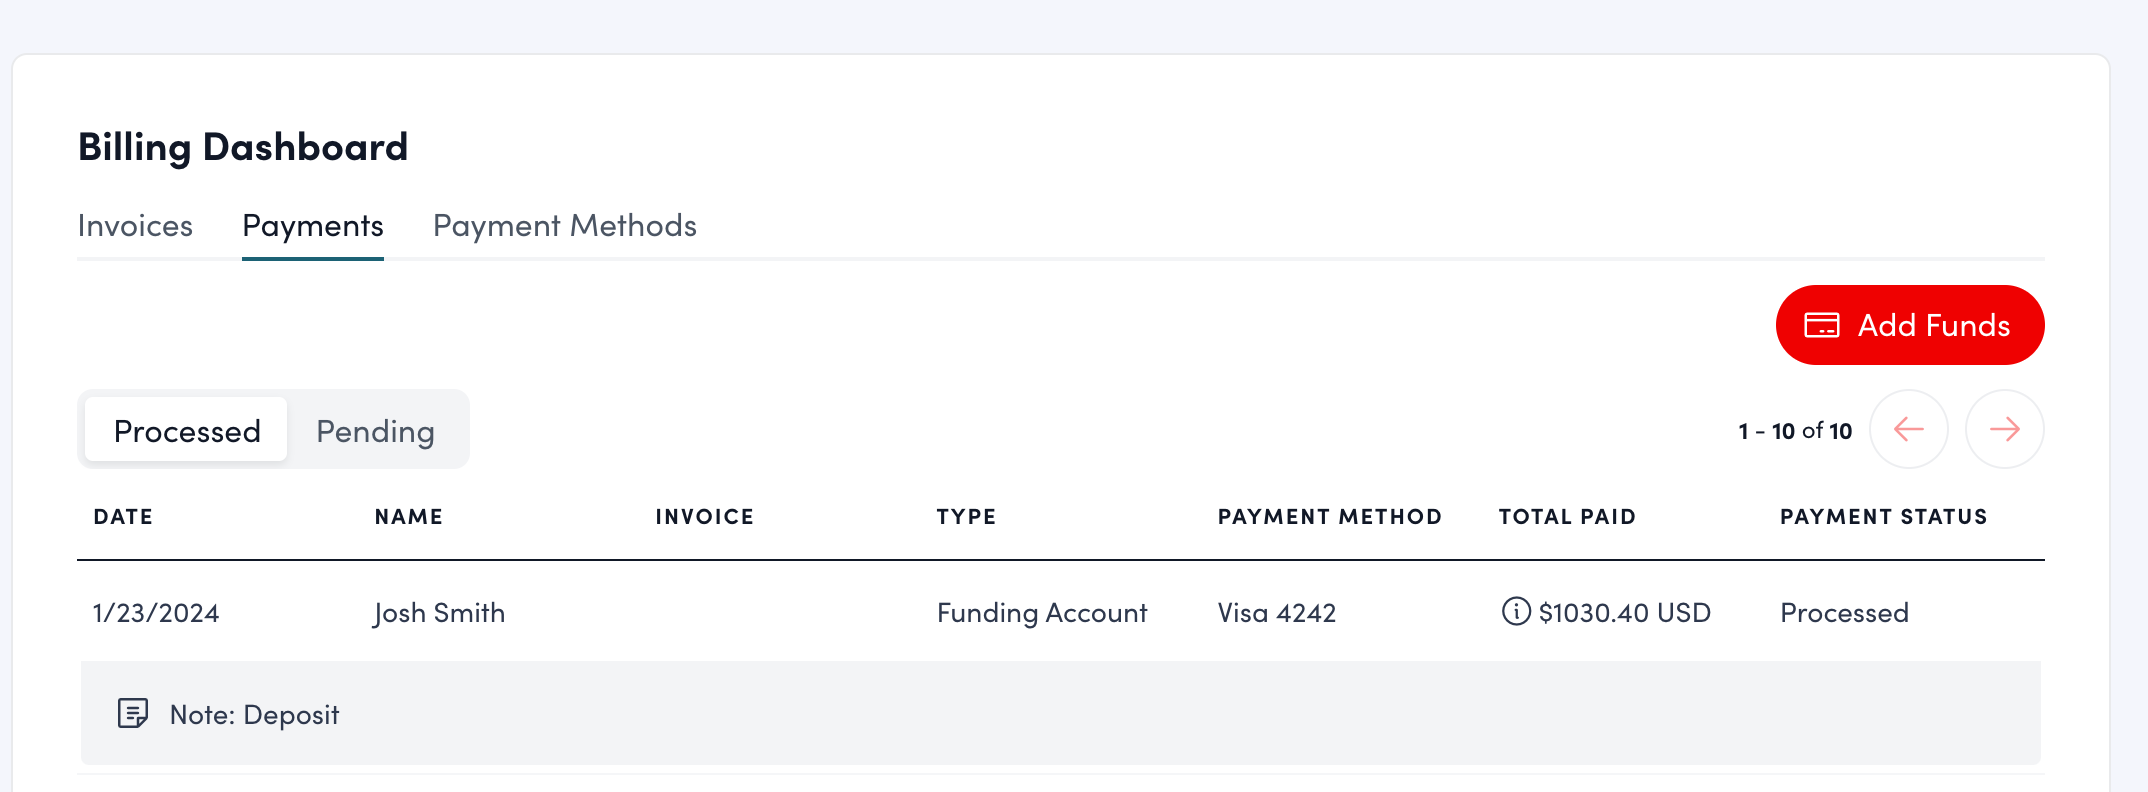This screenshot has height=792, width=2148.
Task: Click the Add Funds button
Action: (1909, 324)
